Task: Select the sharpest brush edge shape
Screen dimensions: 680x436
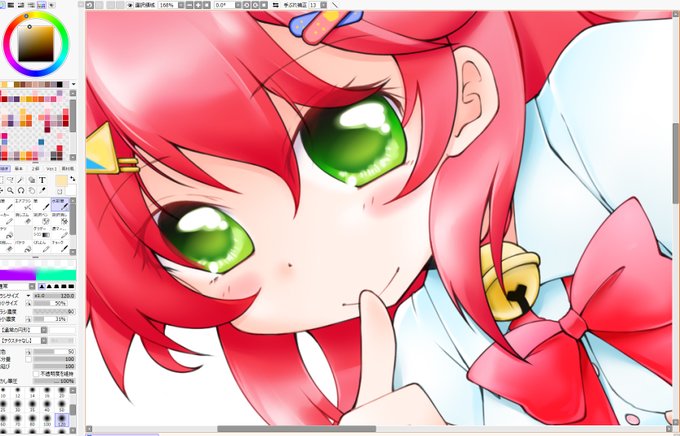Action: pos(42,286)
